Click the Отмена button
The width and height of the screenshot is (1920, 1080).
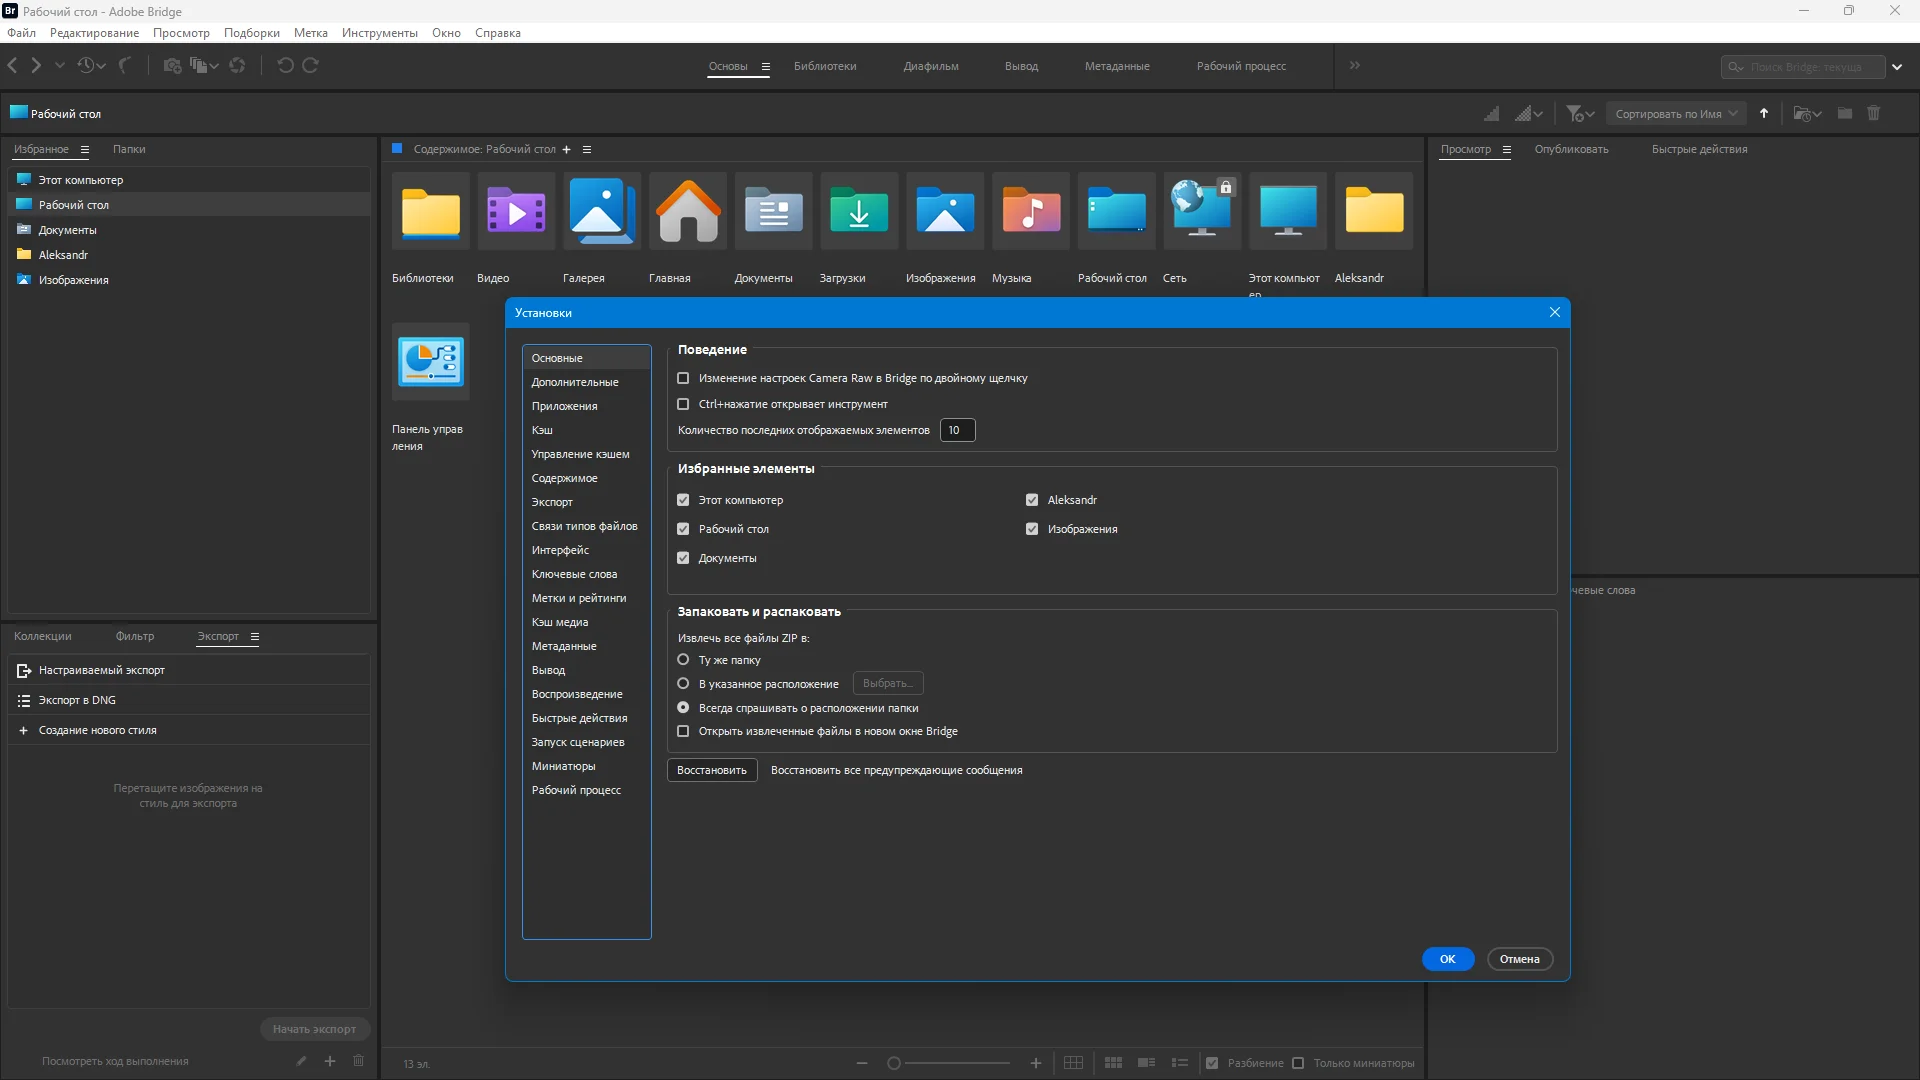point(1519,959)
